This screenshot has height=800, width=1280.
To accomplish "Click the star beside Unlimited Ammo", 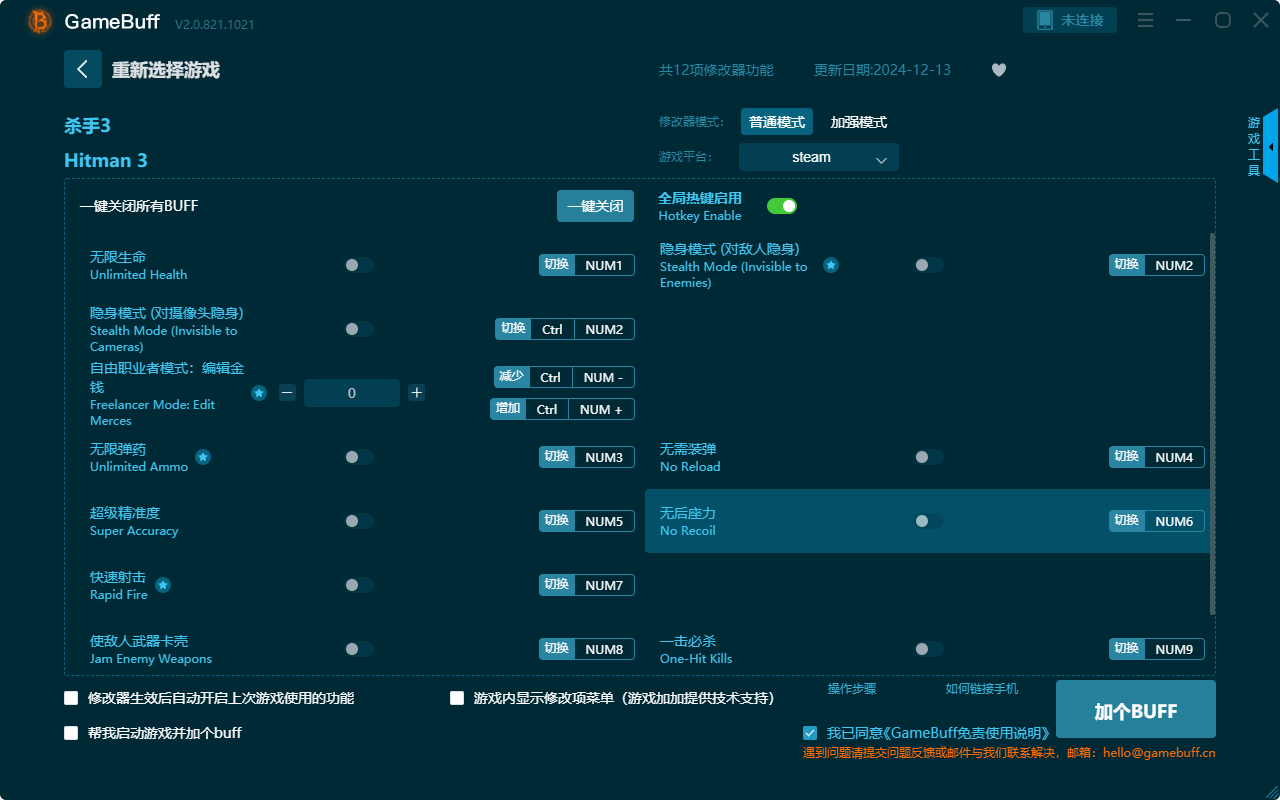I will 203,457.
